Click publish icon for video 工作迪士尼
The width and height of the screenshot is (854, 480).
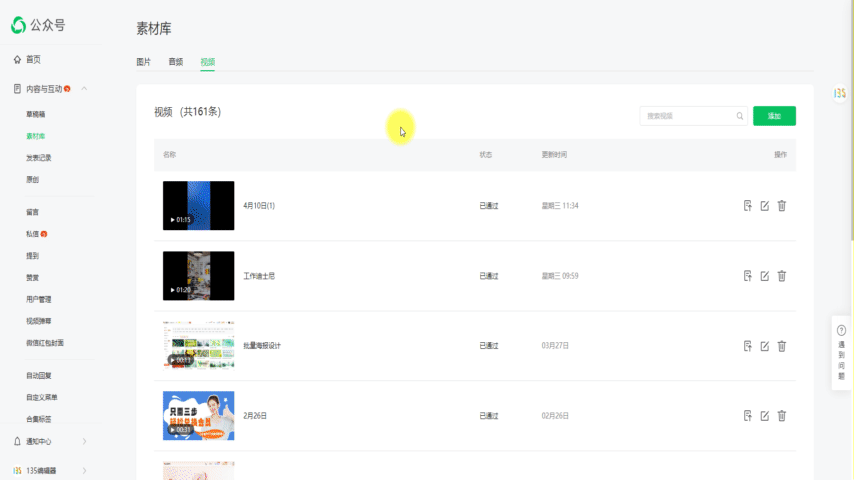(748, 276)
